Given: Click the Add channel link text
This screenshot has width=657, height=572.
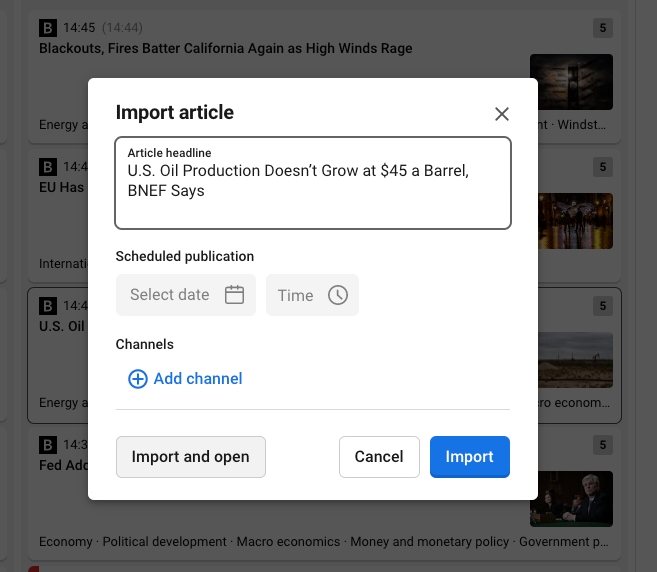Looking at the screenshot, I should click(x=198, y=379).
